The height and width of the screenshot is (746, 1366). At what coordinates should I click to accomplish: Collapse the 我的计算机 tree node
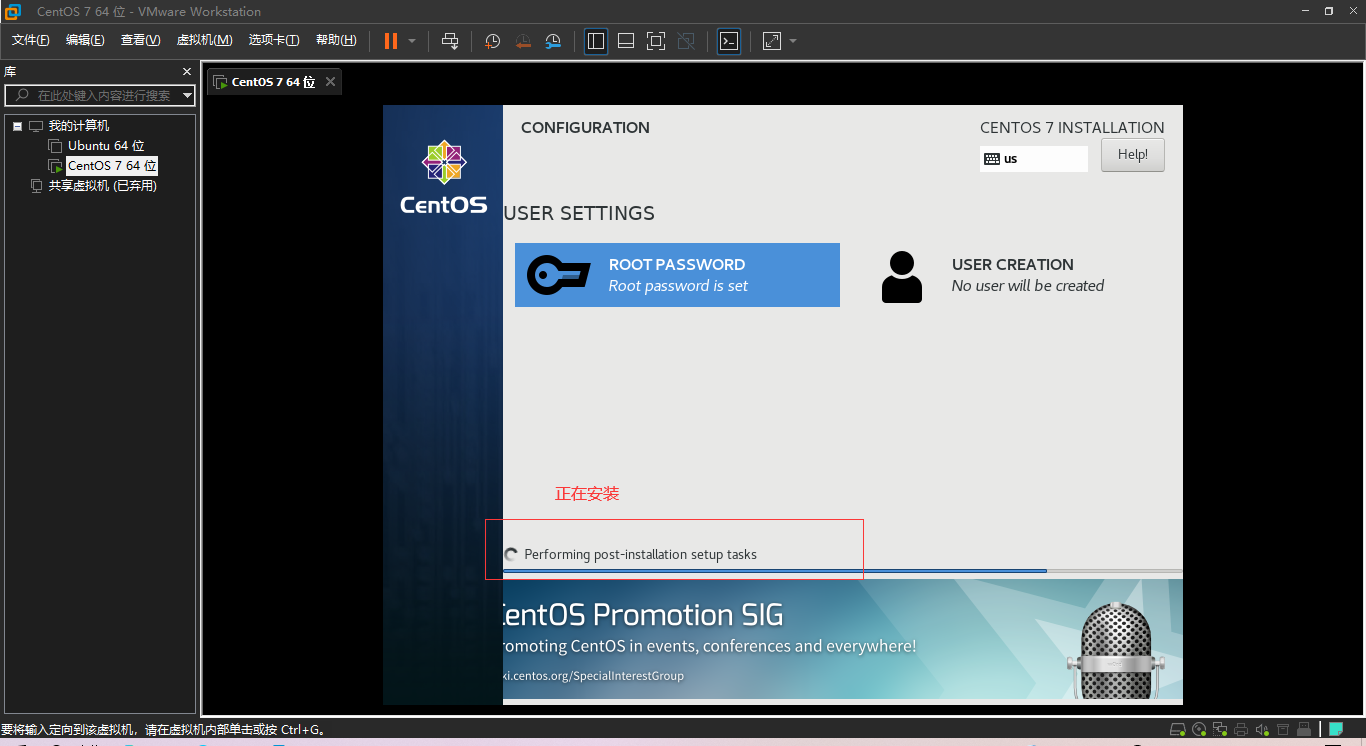click(x=17, y=126)
